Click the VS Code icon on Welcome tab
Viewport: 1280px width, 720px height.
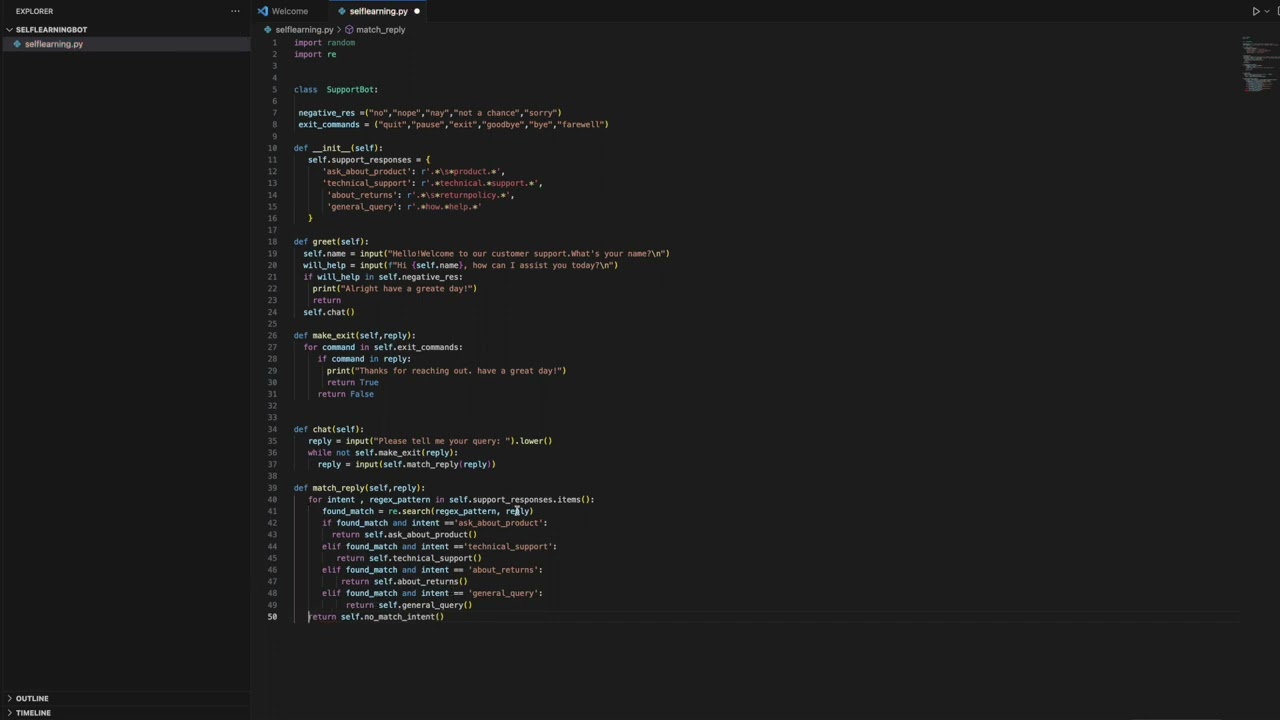(x=263, y=11)
